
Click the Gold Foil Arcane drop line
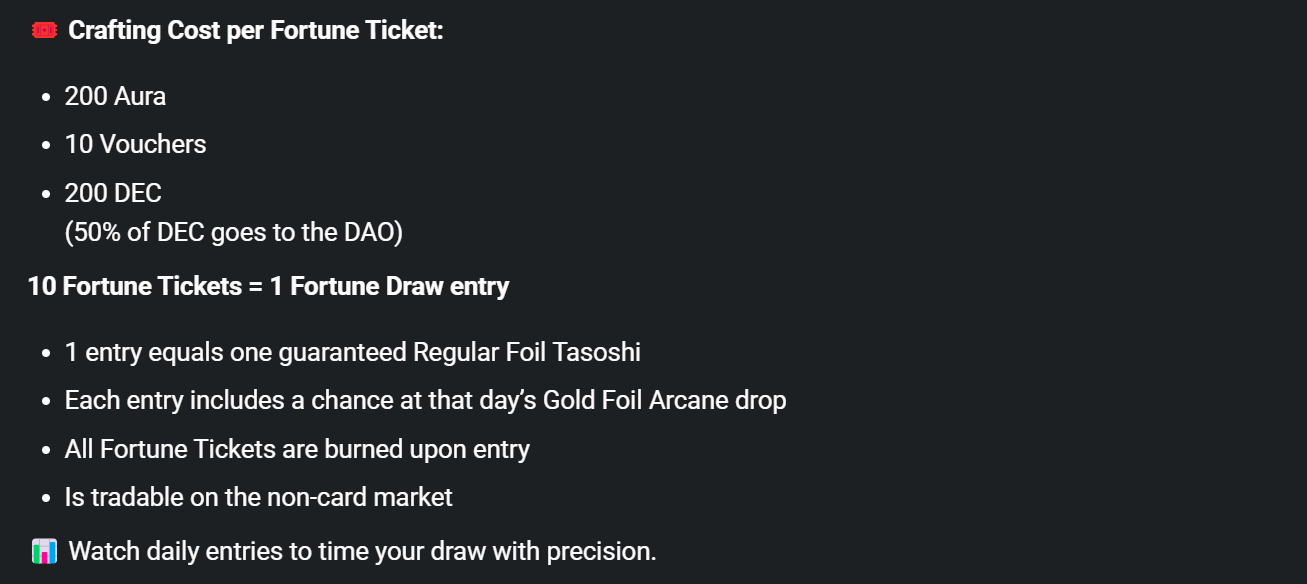pyautogui.click(x=426, y=400)
